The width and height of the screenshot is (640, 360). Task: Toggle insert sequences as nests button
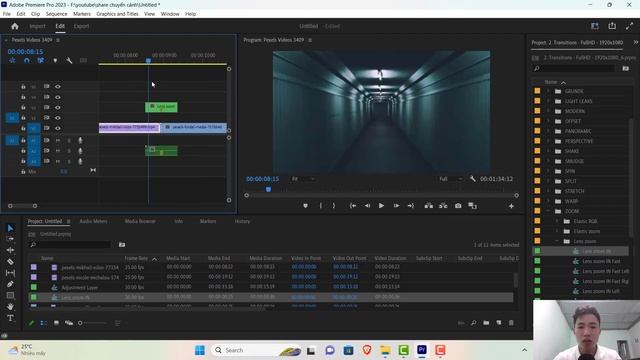(x=12, y=60)
